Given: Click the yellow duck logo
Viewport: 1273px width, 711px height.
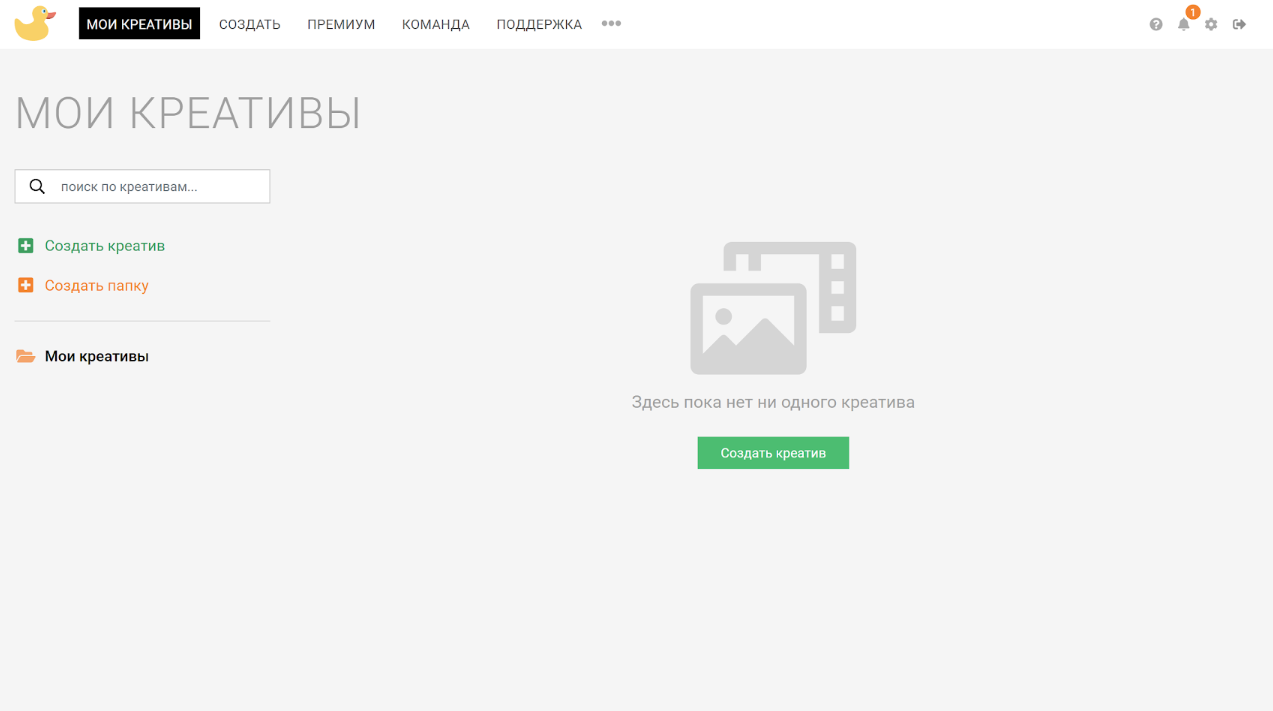Looking at the screenshot, I should tap(34, 24).
